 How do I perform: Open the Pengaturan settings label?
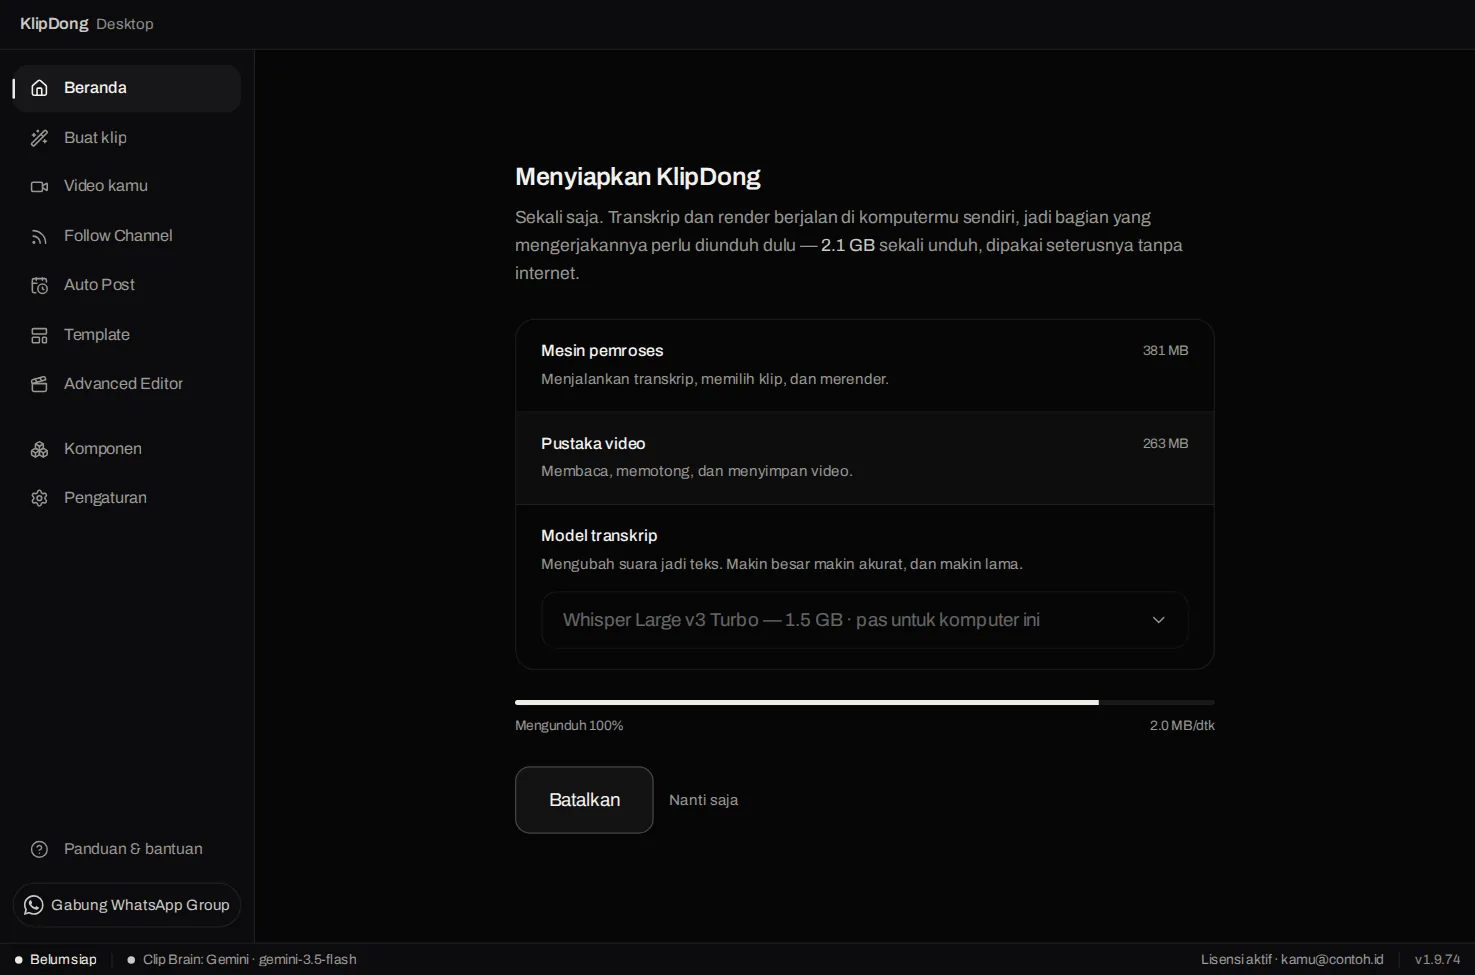tap(105, 498)
